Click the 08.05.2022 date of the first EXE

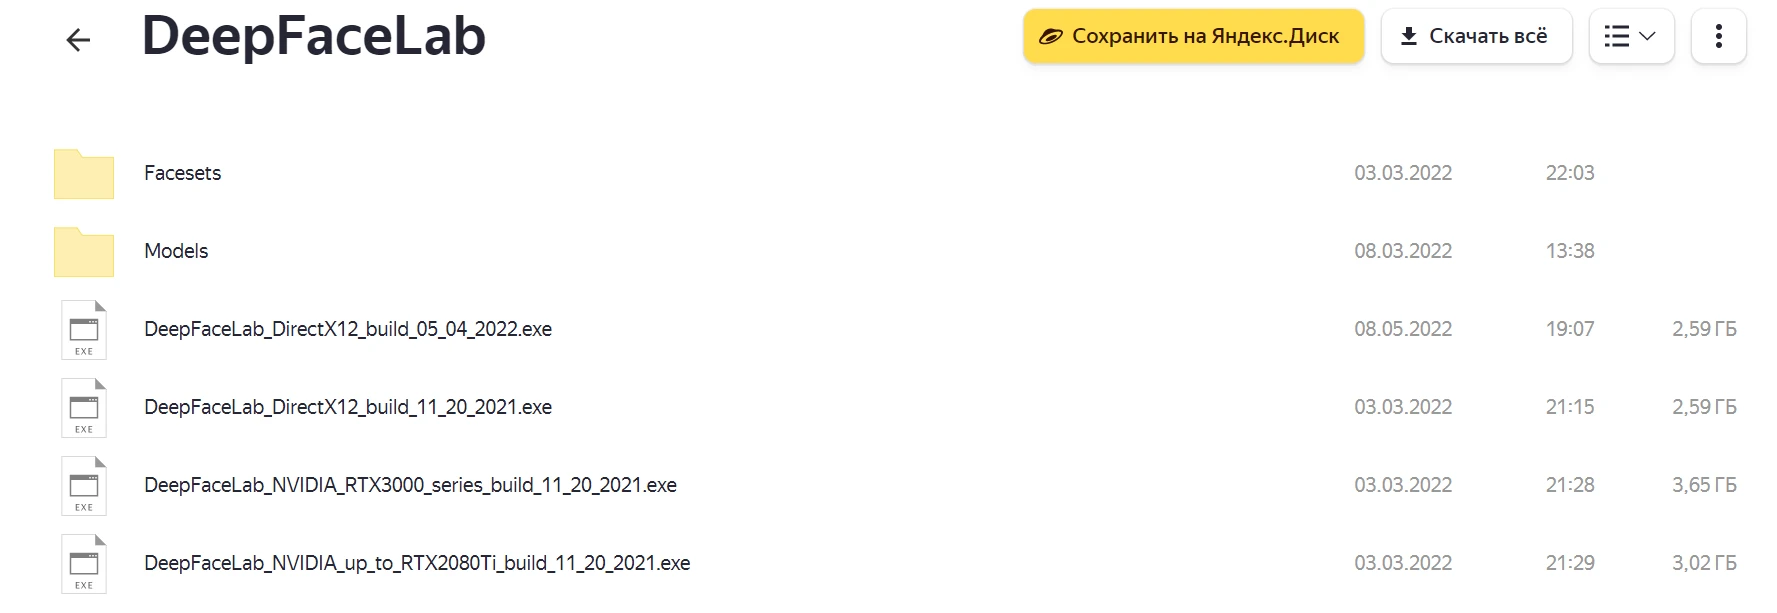click(x=1403, y=329)
